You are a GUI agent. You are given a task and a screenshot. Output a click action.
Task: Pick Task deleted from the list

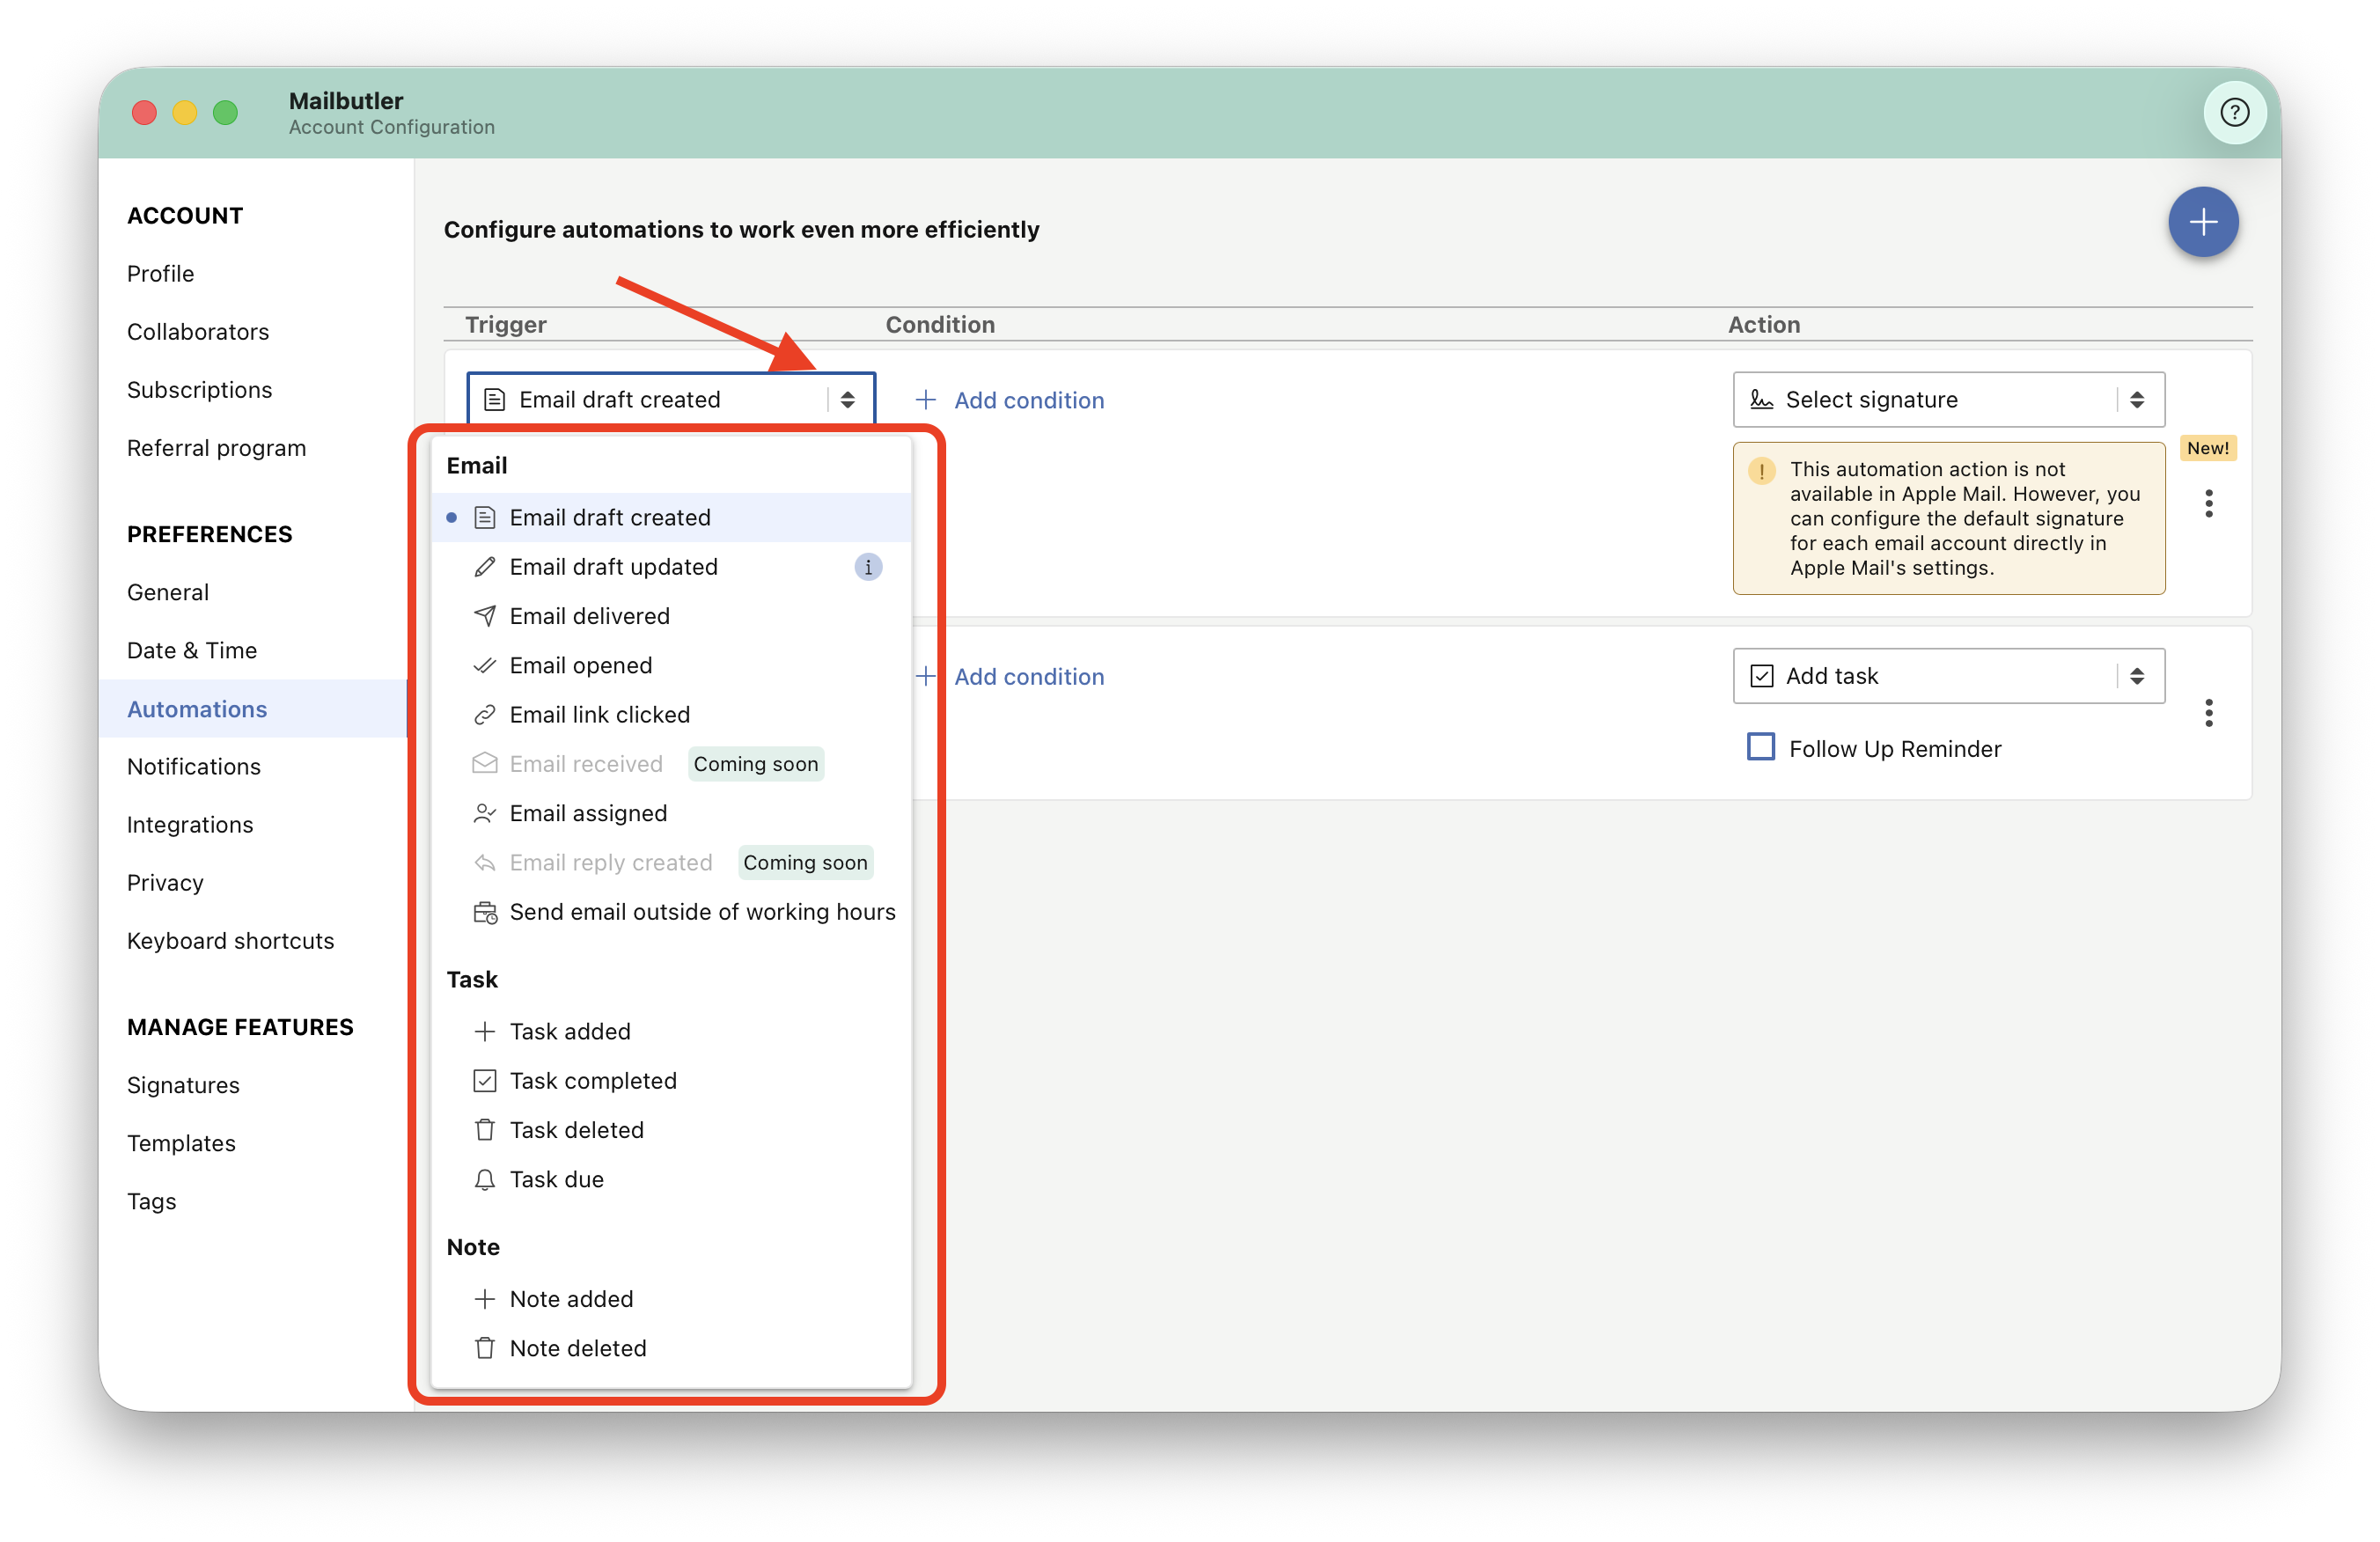click(x=671, y=1130)
